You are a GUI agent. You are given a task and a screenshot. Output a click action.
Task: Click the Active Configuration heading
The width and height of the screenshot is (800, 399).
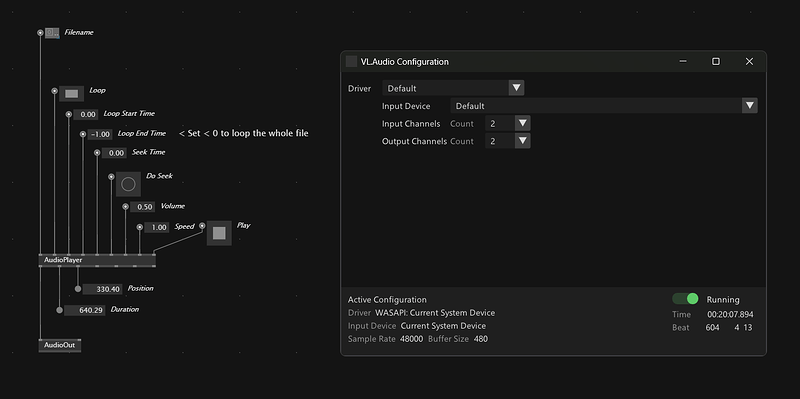(x=387, y=300)
